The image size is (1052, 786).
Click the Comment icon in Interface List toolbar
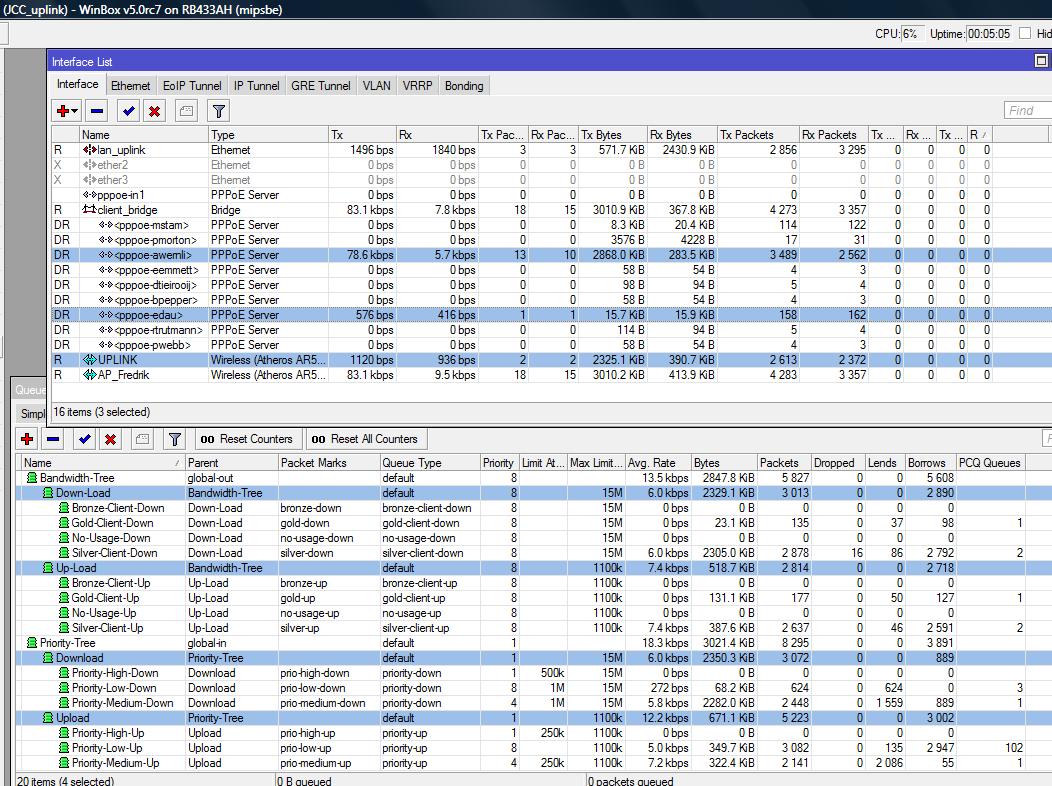tap(187, 111)
